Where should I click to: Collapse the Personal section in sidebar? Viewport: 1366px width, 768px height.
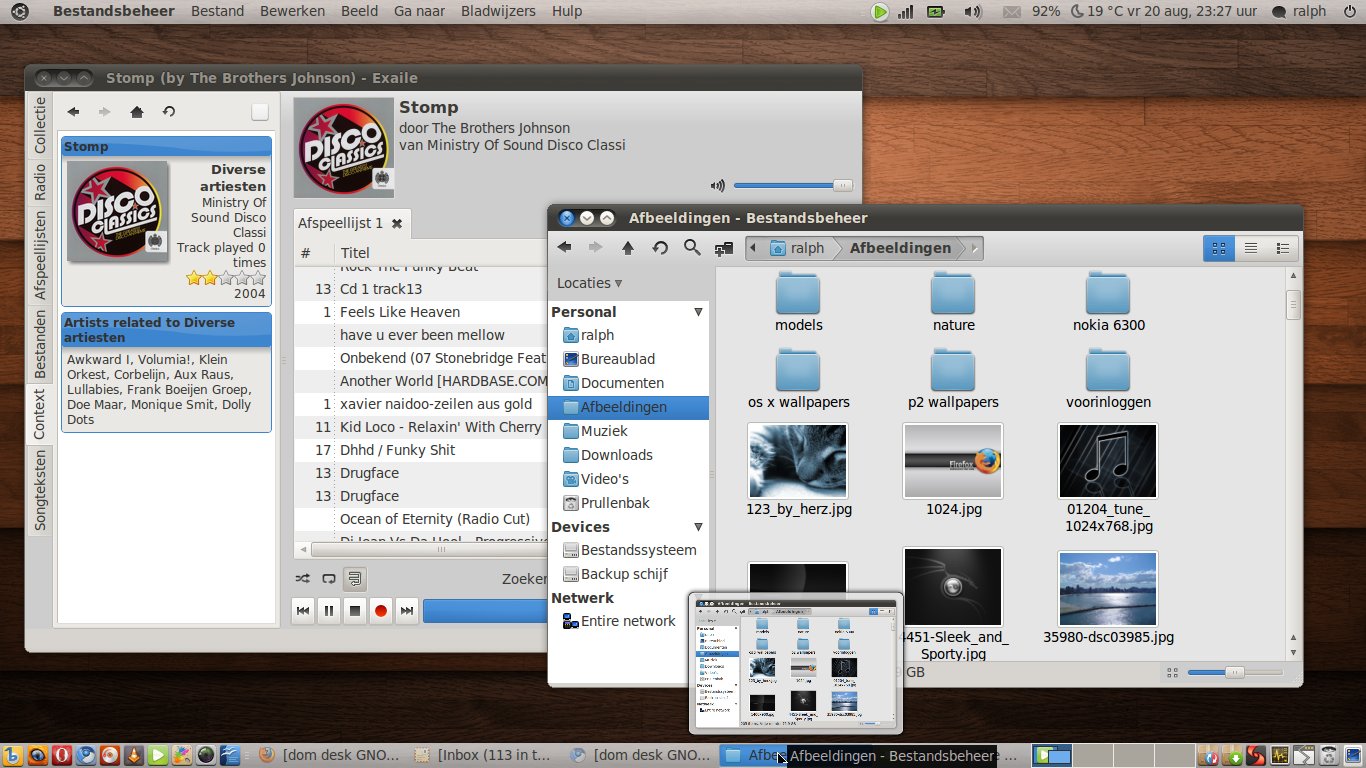[698, 312]
